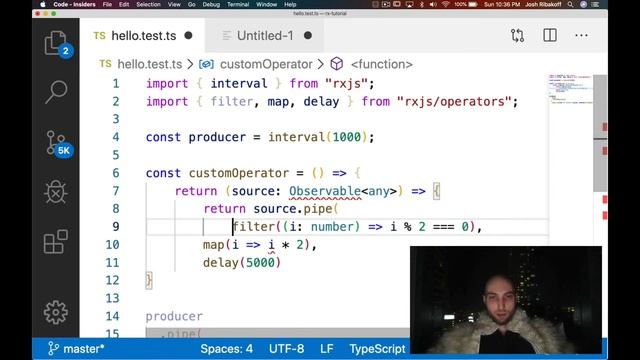Click 'customOperator' on line 6

pos(238,173)
